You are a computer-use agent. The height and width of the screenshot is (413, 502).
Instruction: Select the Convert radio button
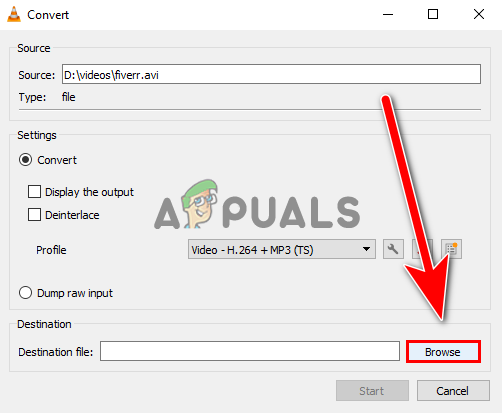[25, 160]
